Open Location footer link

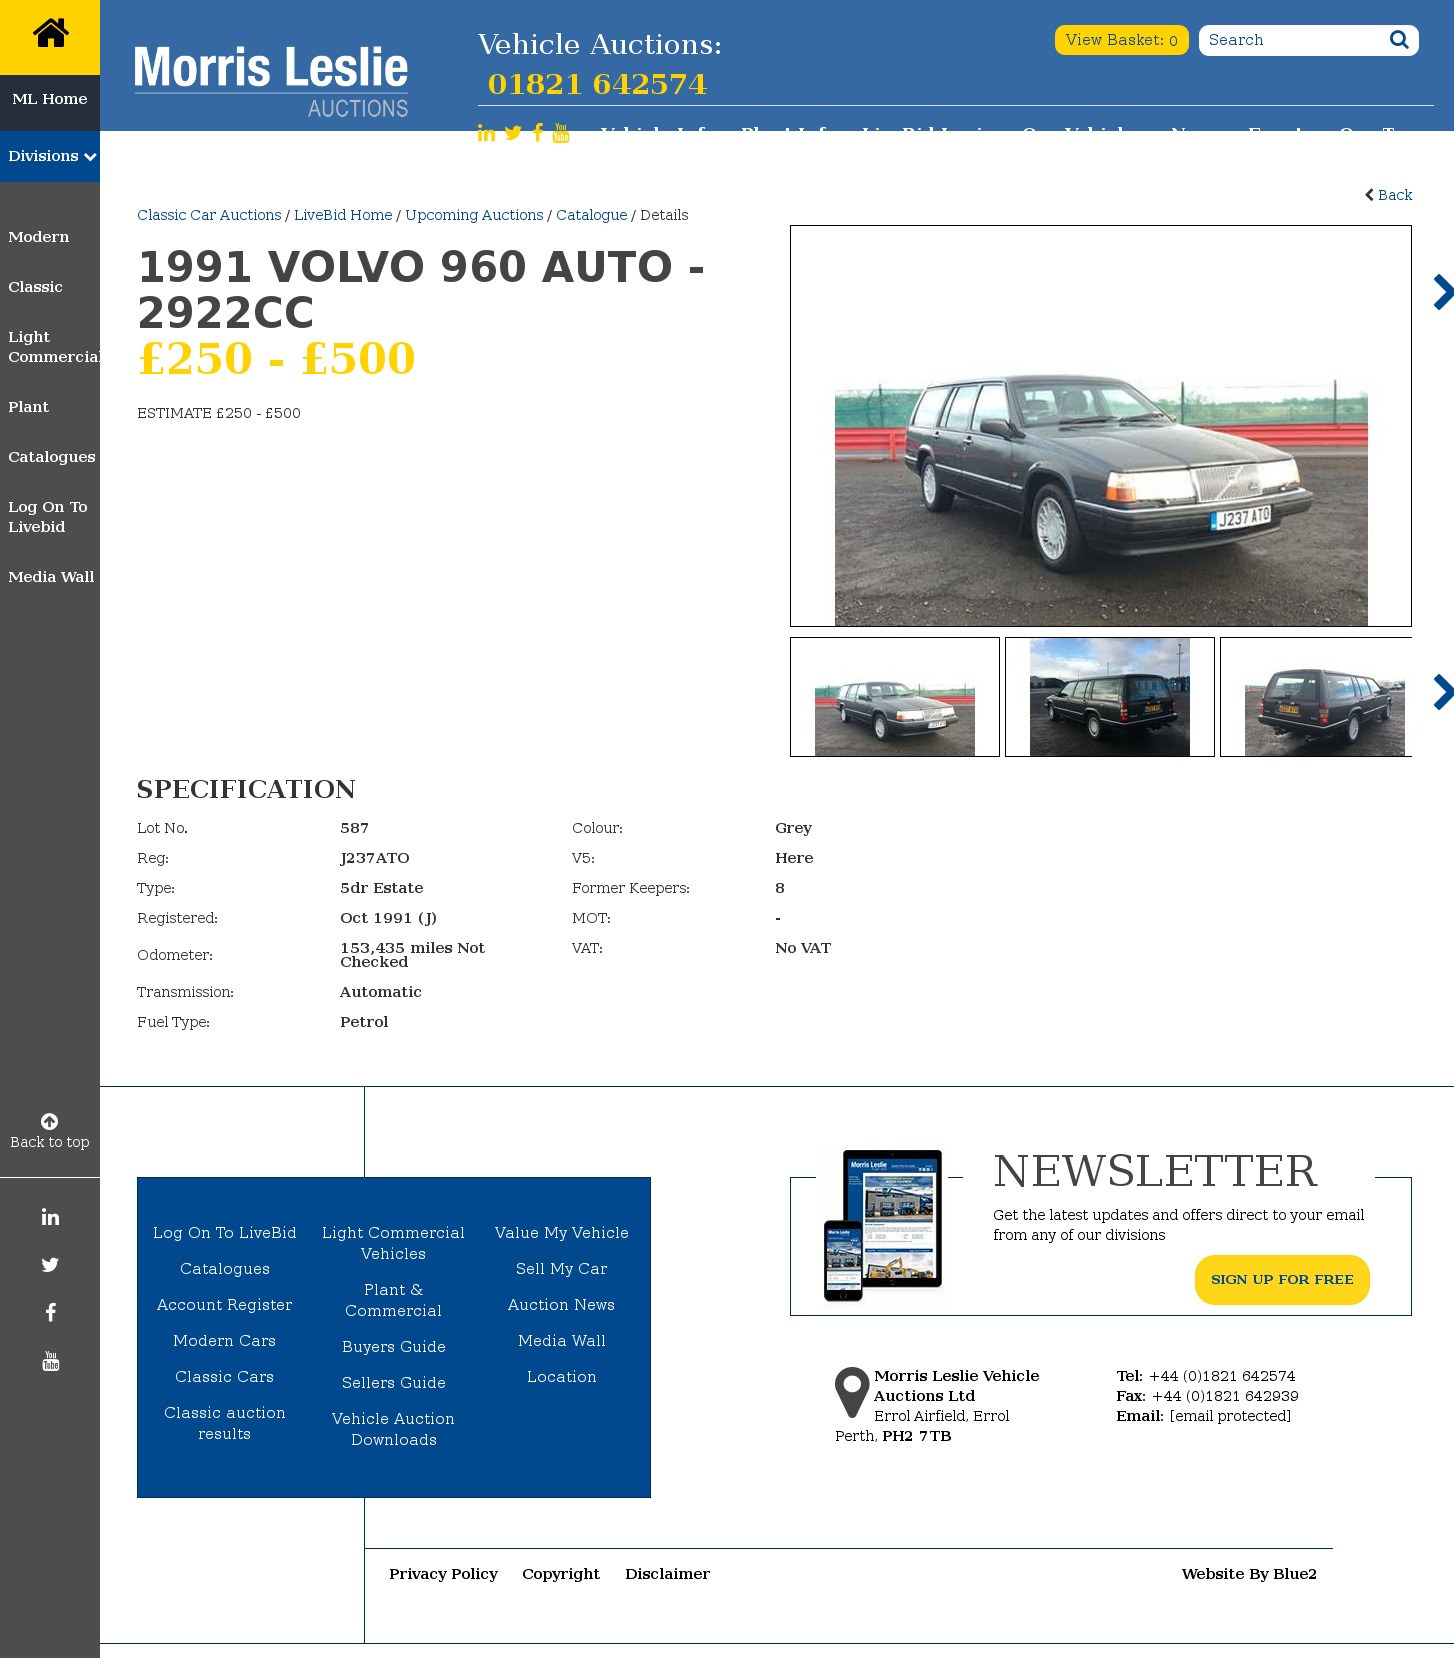point(562,1377)
